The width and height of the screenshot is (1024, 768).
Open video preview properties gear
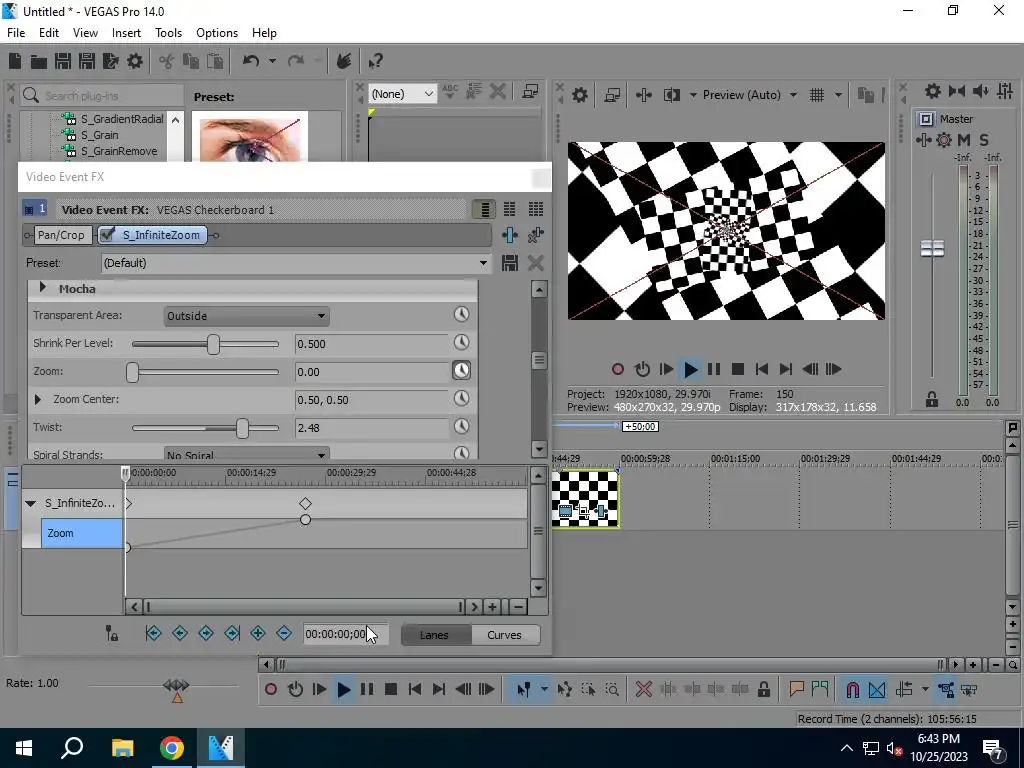point(579,95)
